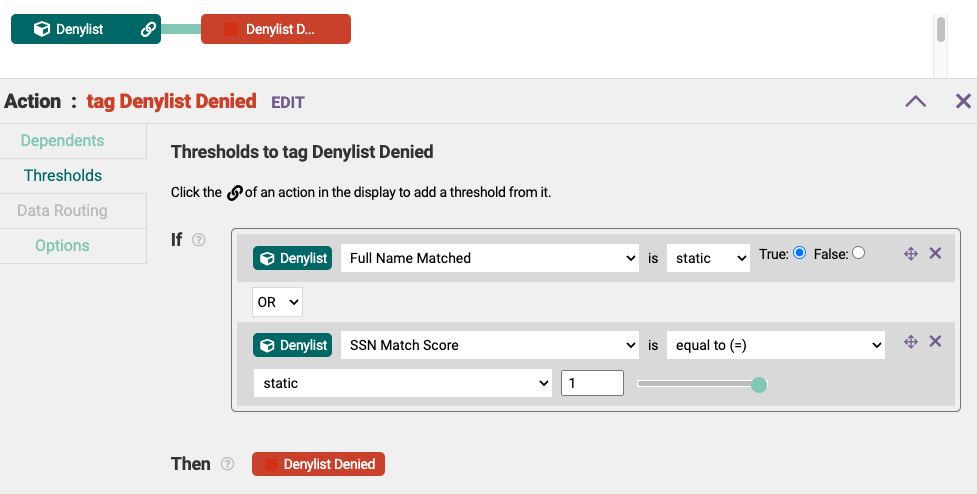The image size is (977, 494).
Task: Collapse the action panel with the up chevron
Action: click(915, 101)
